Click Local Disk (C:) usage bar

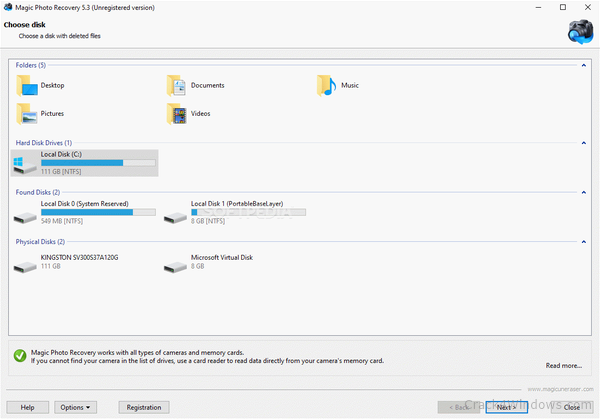[x=98, y=163]
